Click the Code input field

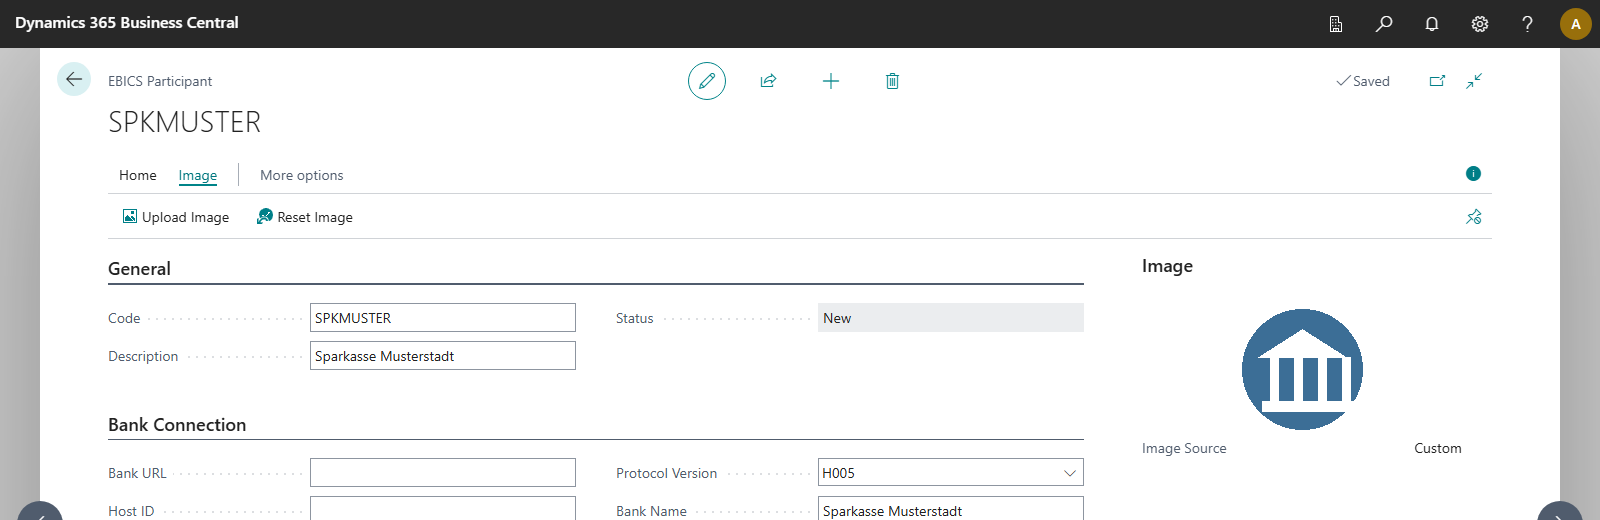click(x=443, y=318)
